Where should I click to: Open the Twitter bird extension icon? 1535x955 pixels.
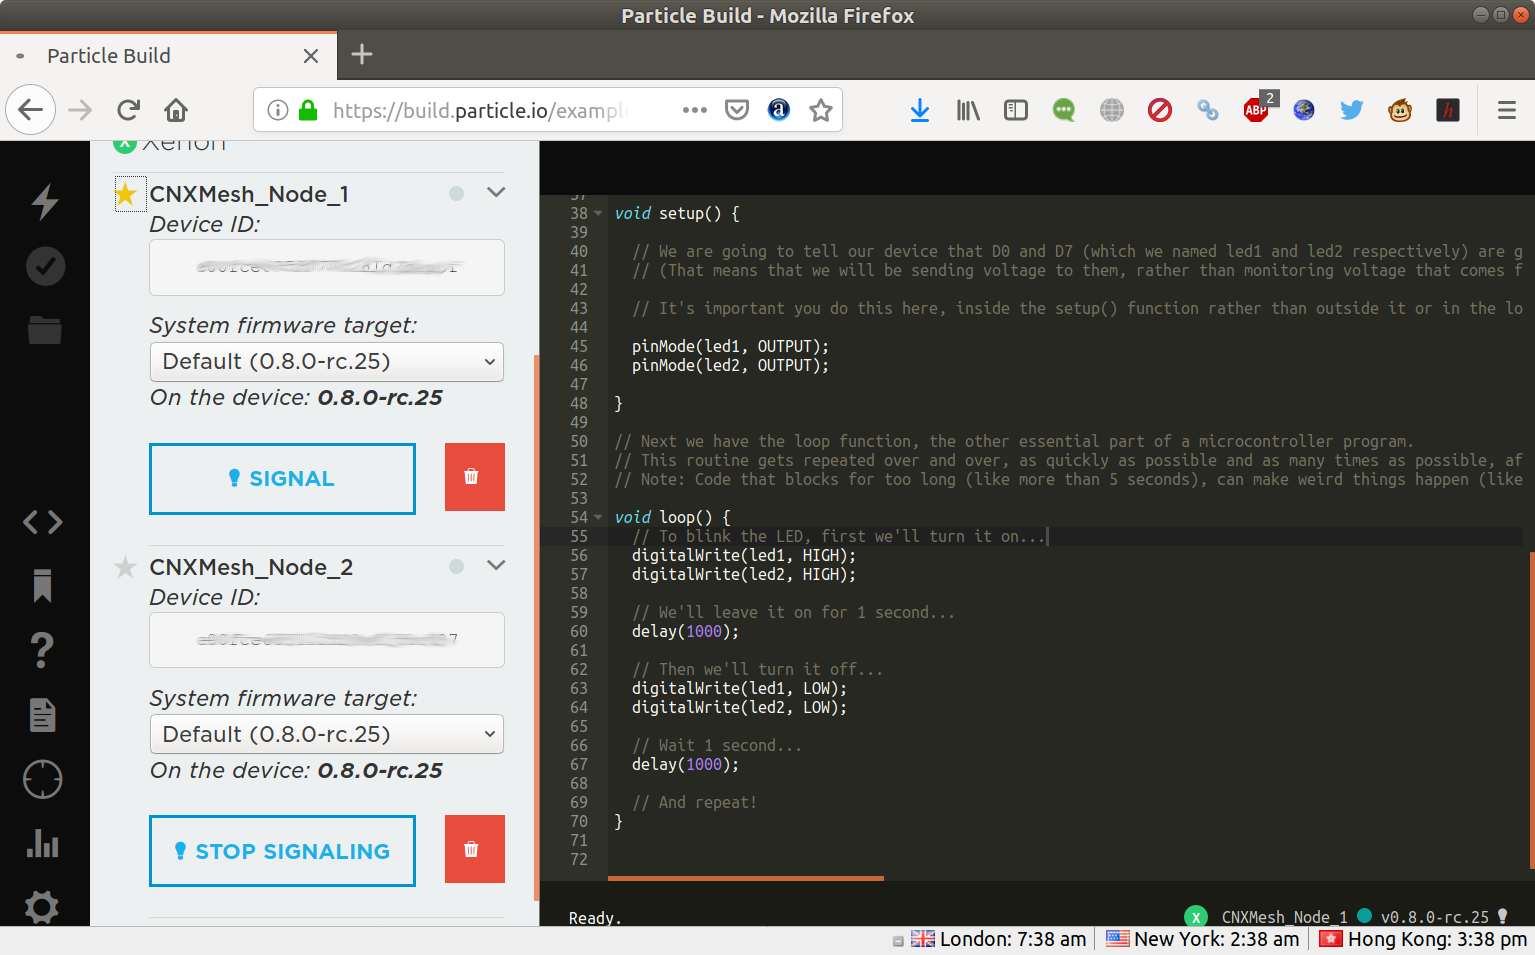[1352, 110]
